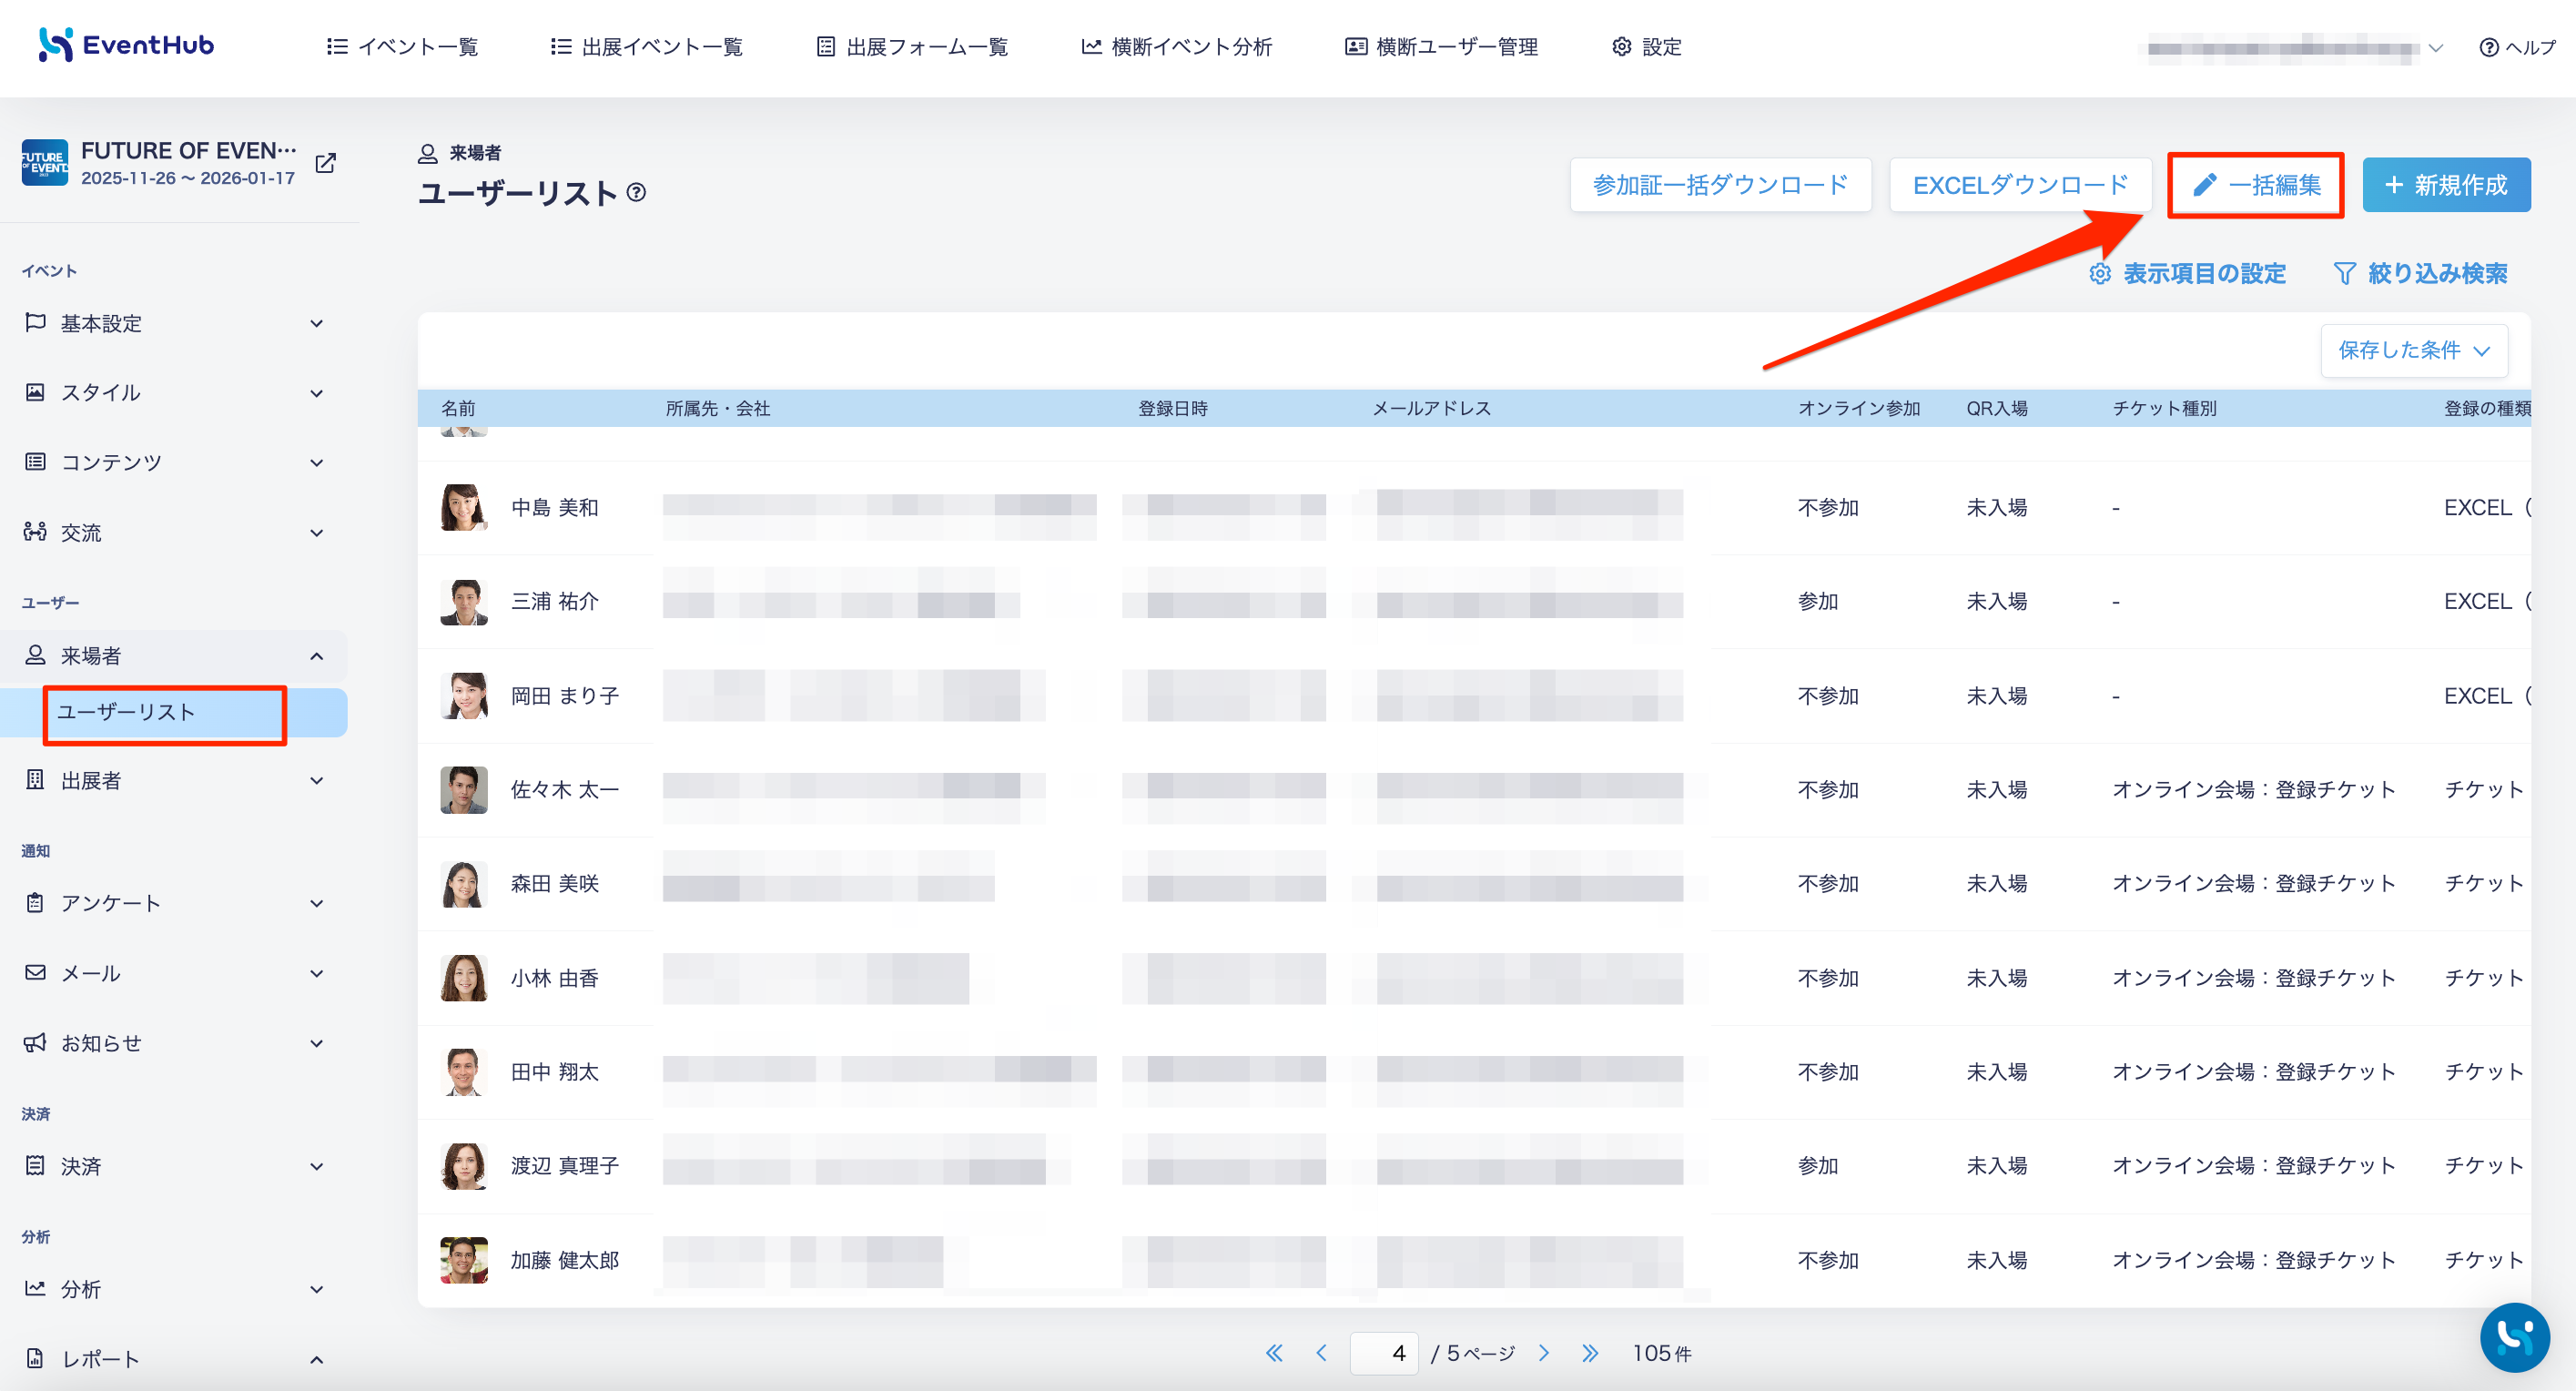Open 設定 in top navigation
Image resolution: width=2576 pixels, height=1391 pixels.
pos(1647,47)
